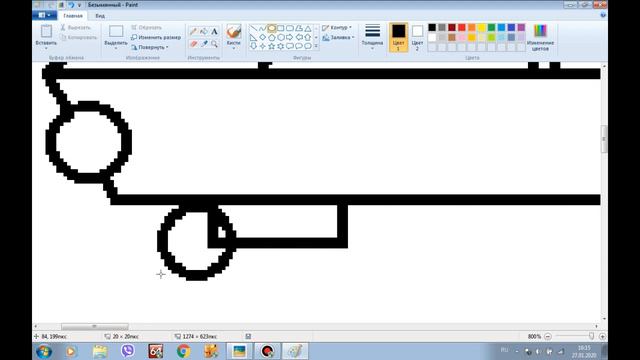Click the Undo arrow in quick access toolbar
The image size is (640, 360).
click(x=71, y=5)
